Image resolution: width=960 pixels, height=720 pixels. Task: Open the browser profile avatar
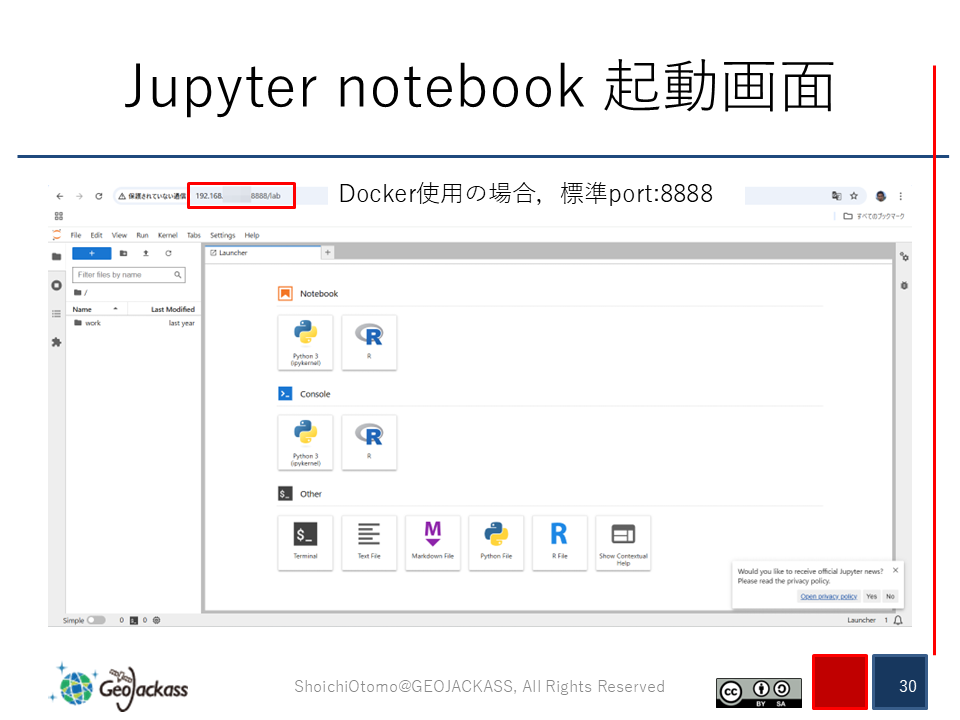[881, 196]
